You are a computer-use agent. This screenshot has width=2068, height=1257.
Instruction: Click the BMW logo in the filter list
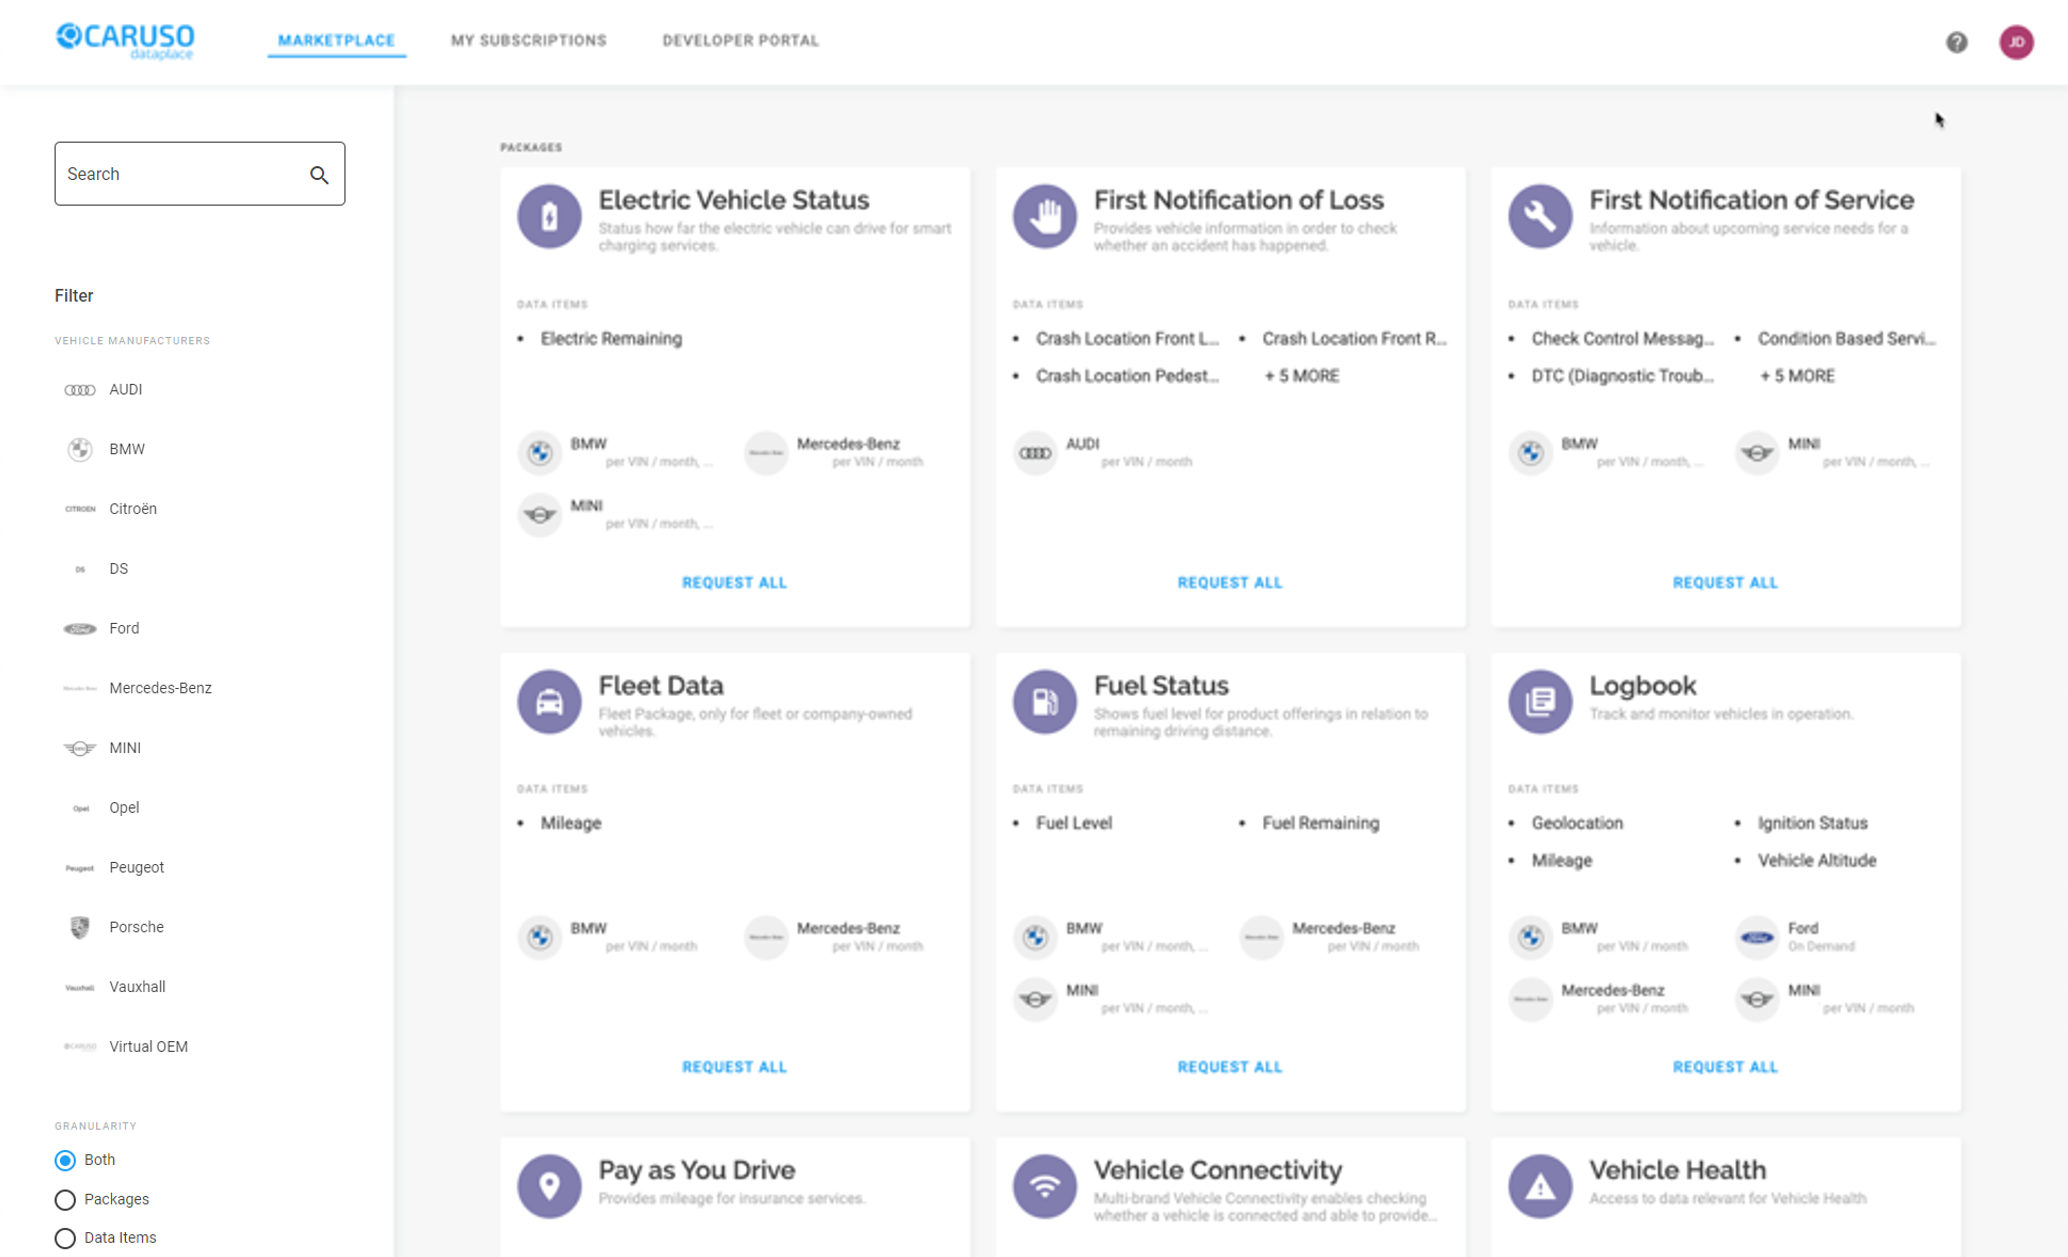coord(80,449)
